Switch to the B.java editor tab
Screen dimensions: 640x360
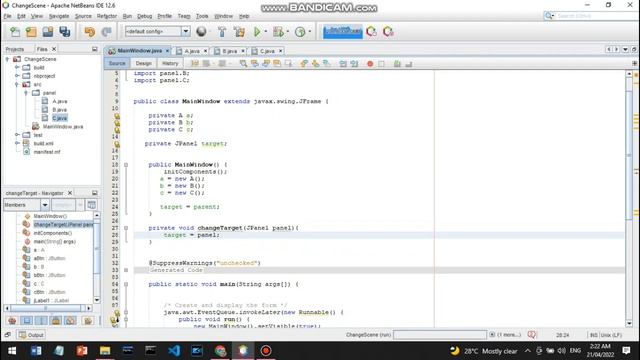pos(229,51)
